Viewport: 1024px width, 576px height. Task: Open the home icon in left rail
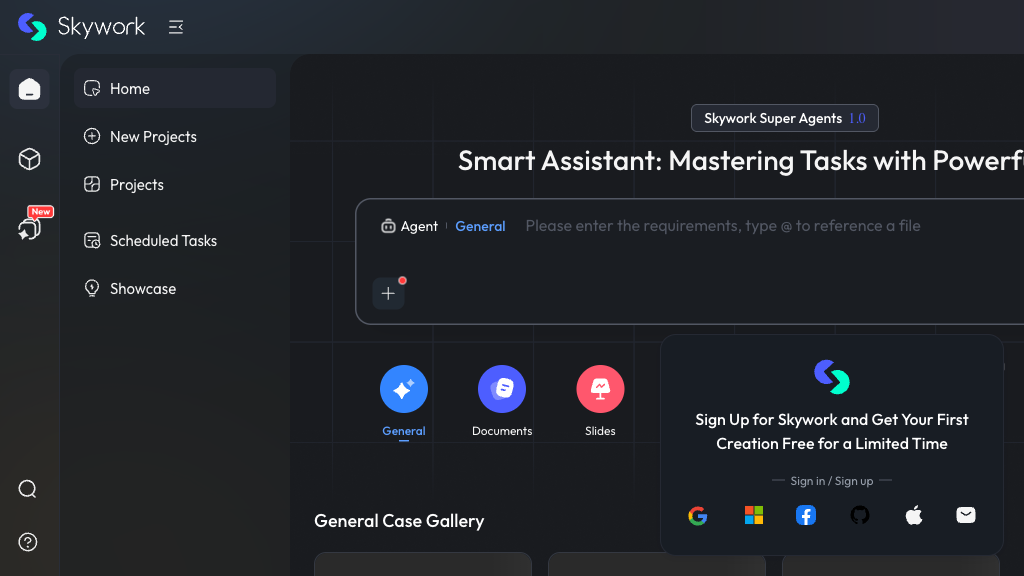30,89
